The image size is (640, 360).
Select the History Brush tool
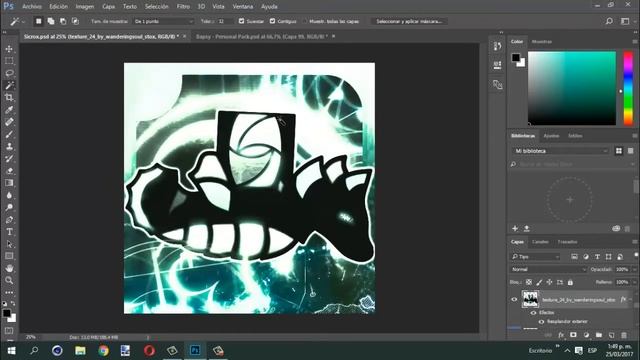click(x=9, y=159)
